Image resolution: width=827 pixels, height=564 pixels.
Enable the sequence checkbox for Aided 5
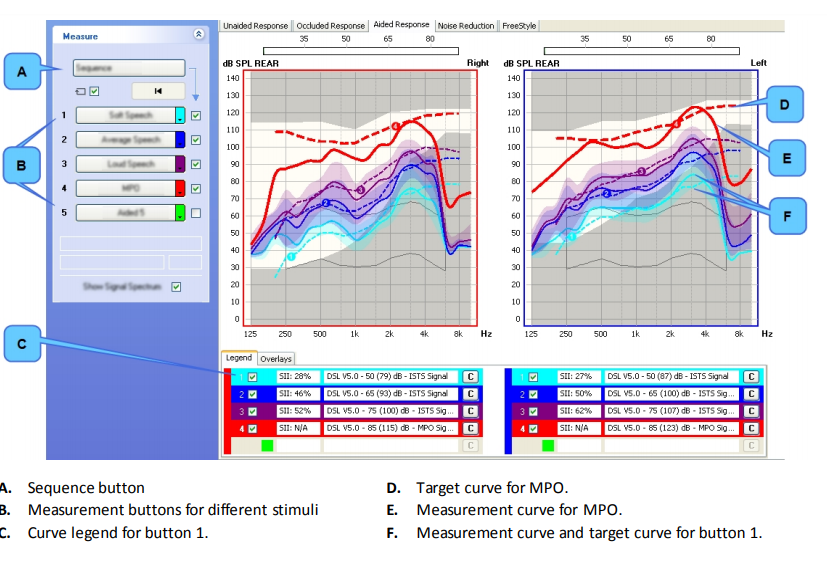tap(196, 213)
